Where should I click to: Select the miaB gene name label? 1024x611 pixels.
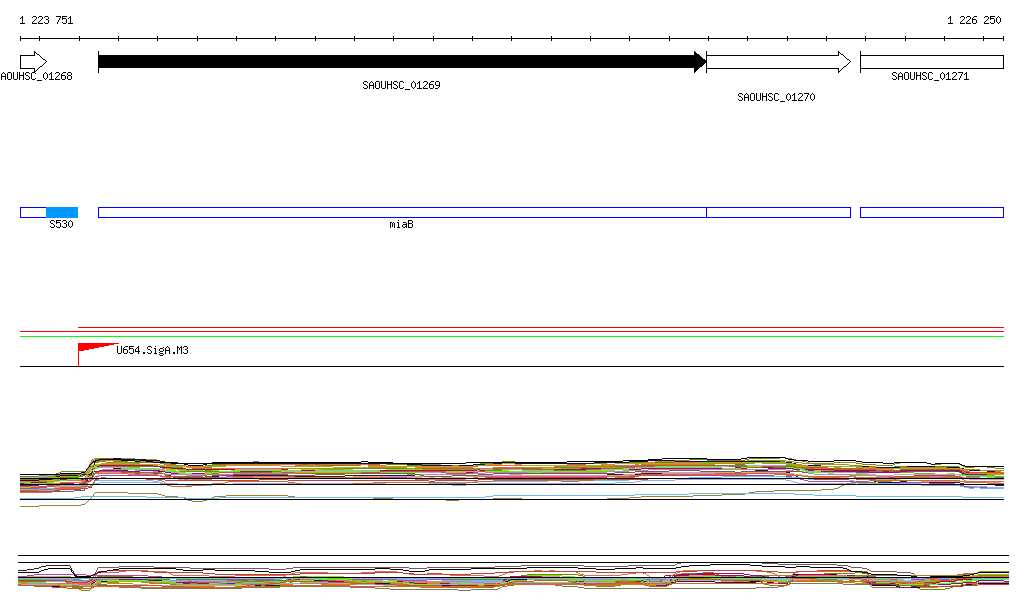point(401,225)
